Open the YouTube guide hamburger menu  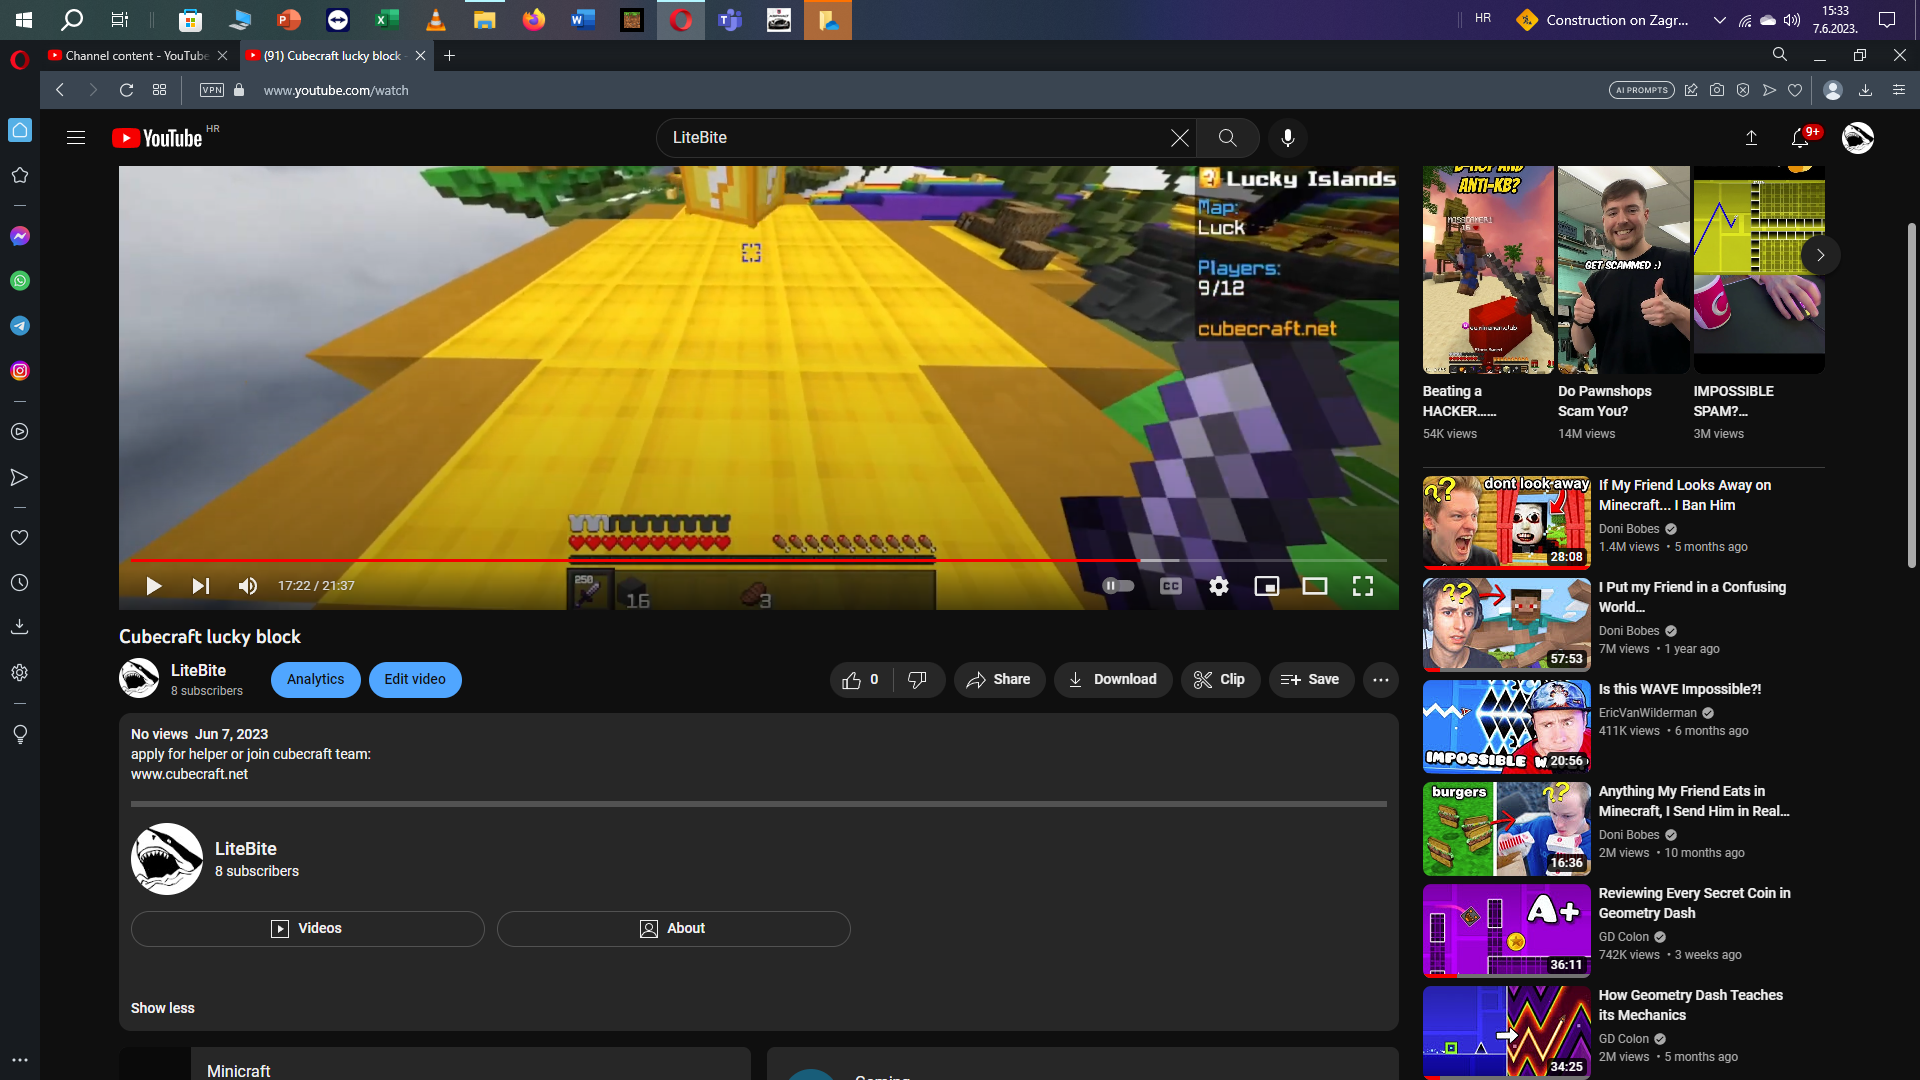pos(76,138)
